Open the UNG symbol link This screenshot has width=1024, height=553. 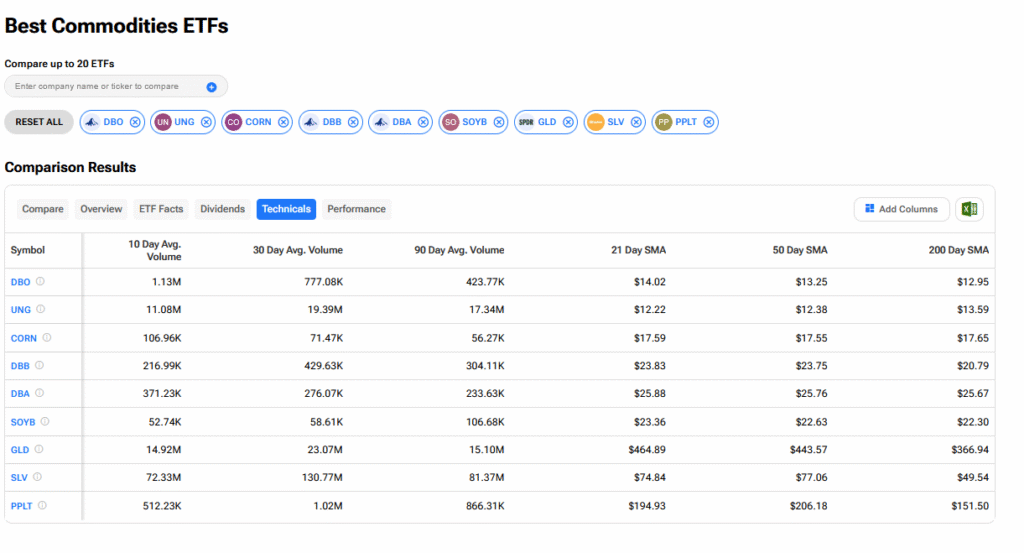pyautogui.click(x=21, y=309)
